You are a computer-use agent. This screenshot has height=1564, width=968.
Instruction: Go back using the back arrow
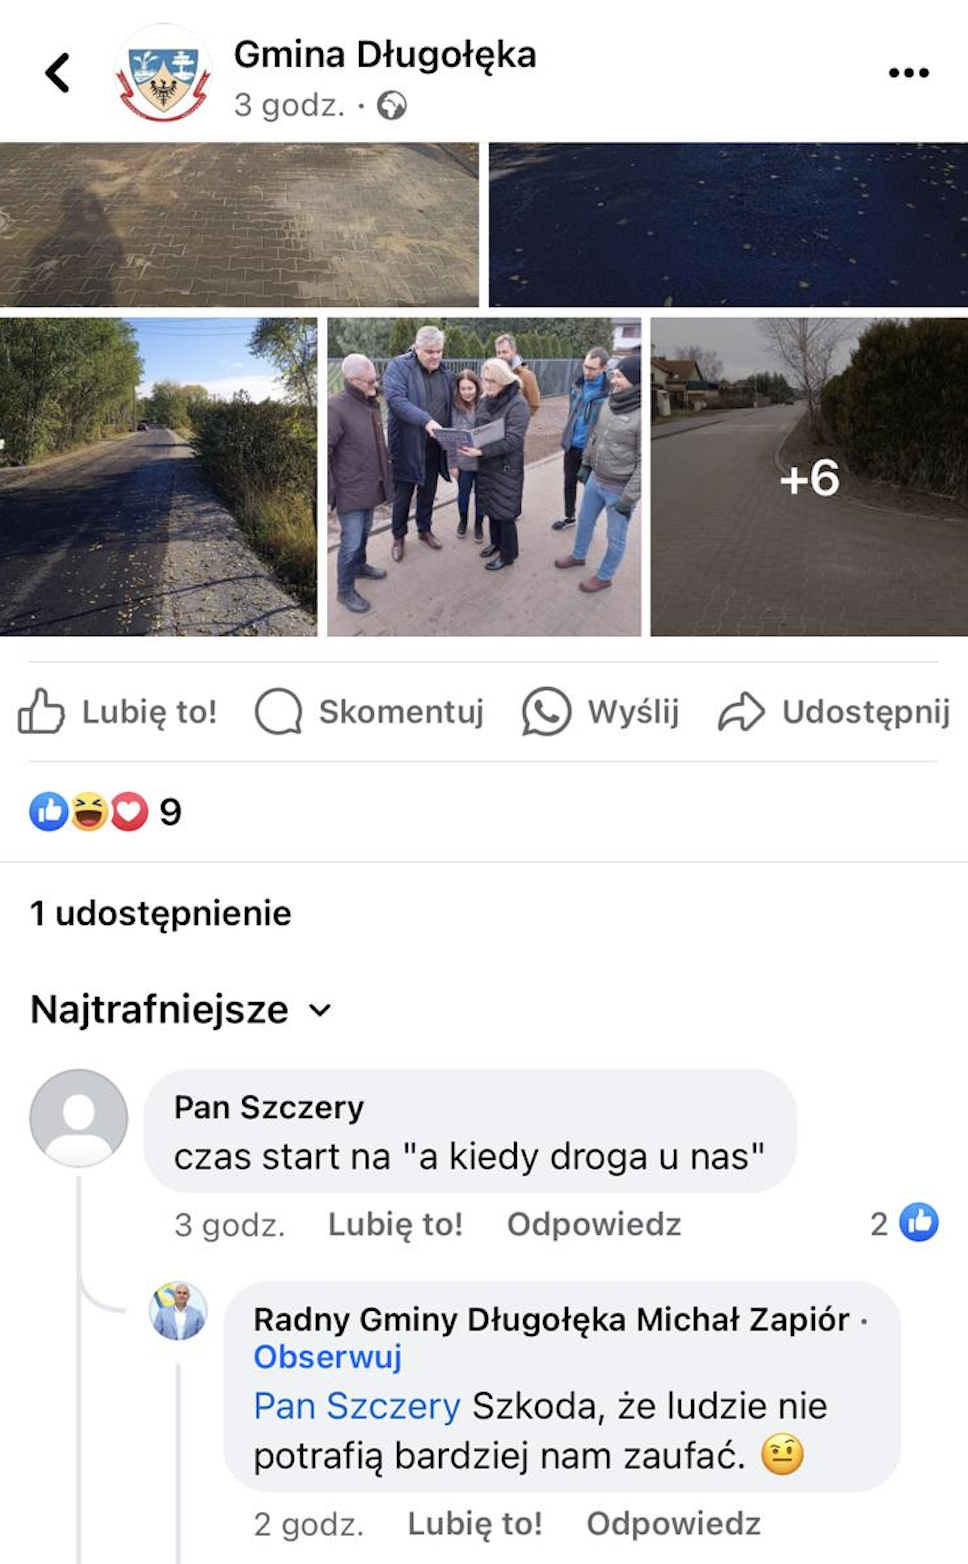58,73
